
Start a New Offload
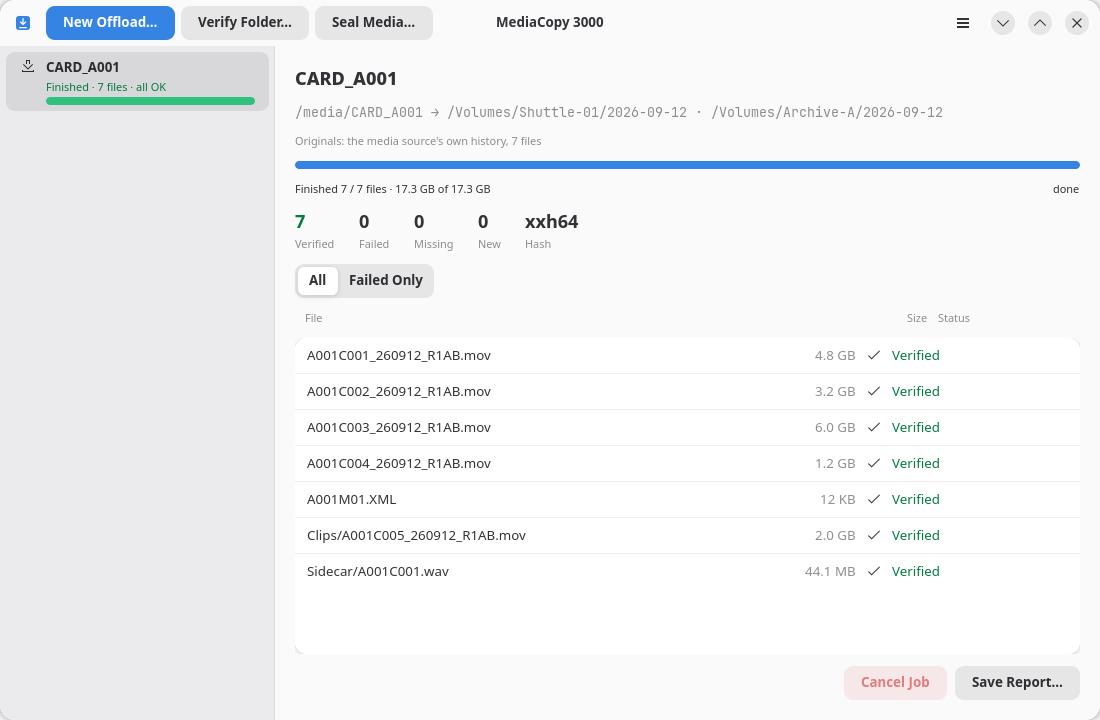[110, 22]
